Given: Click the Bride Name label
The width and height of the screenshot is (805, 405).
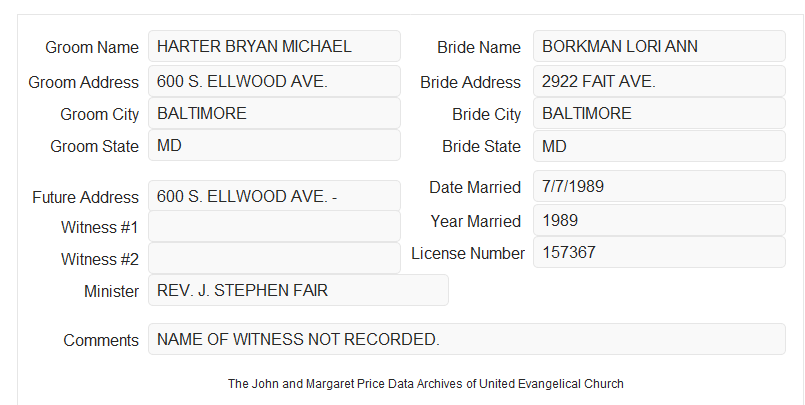Looking at the screenshot, I should point(479,47).
